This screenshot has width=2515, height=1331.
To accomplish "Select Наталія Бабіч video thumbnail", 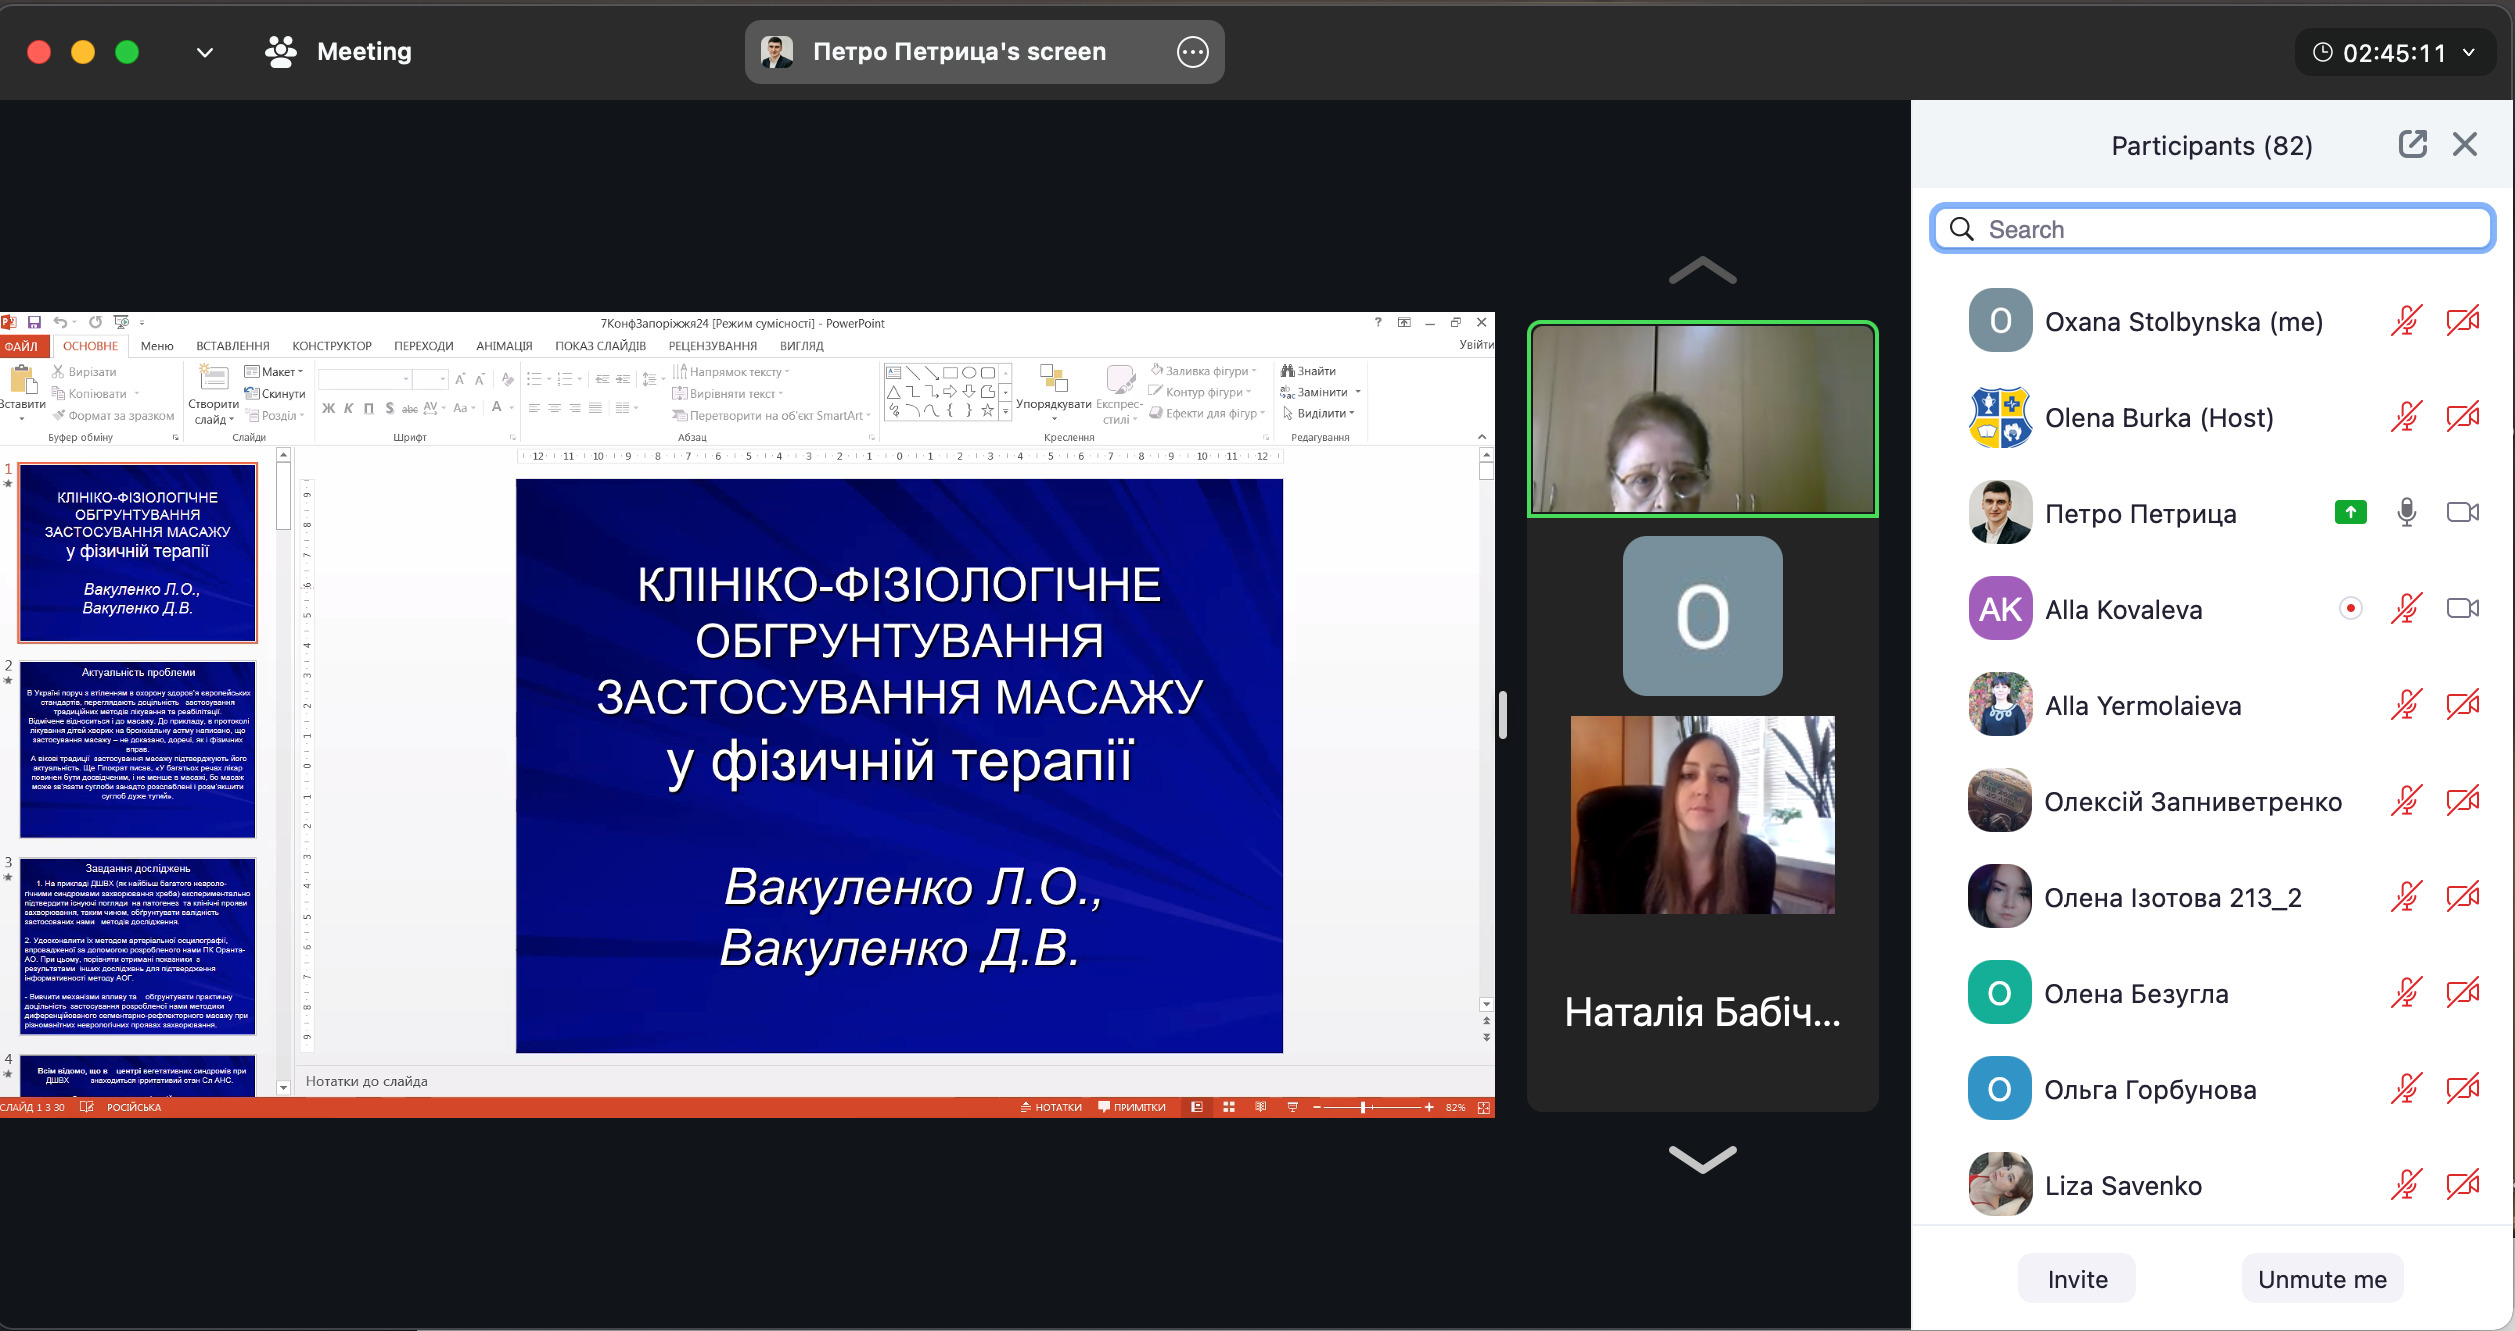I will [x=1702, y=815].
